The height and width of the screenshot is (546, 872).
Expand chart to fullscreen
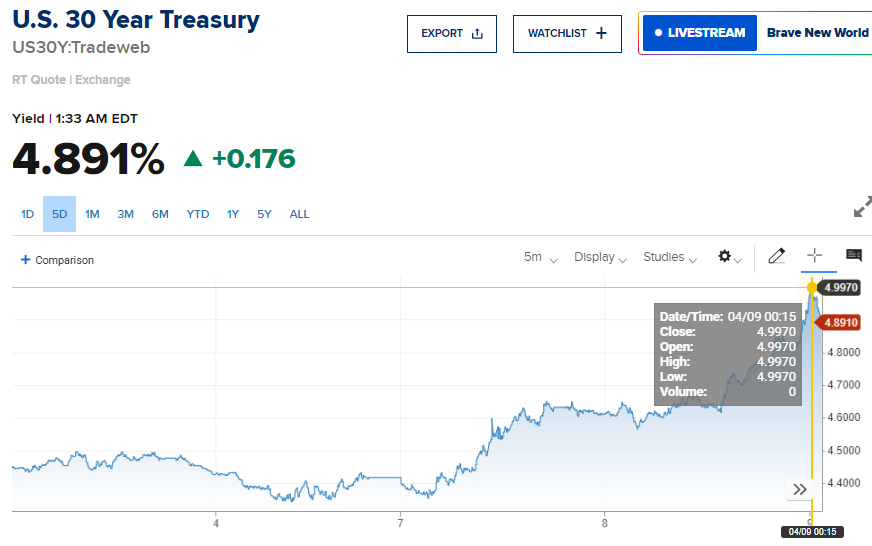coord(862,207)
